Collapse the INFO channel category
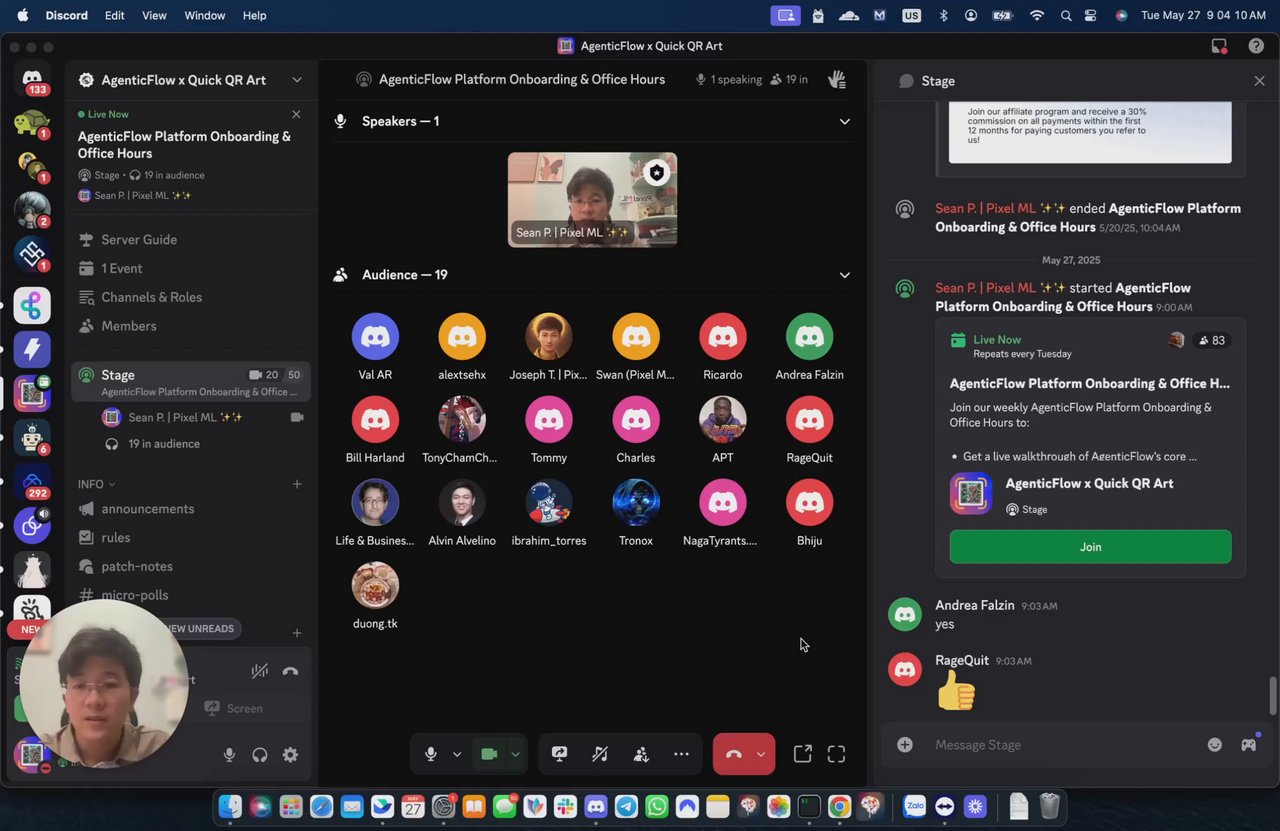1280x831 pixels. tap(96, 484)
